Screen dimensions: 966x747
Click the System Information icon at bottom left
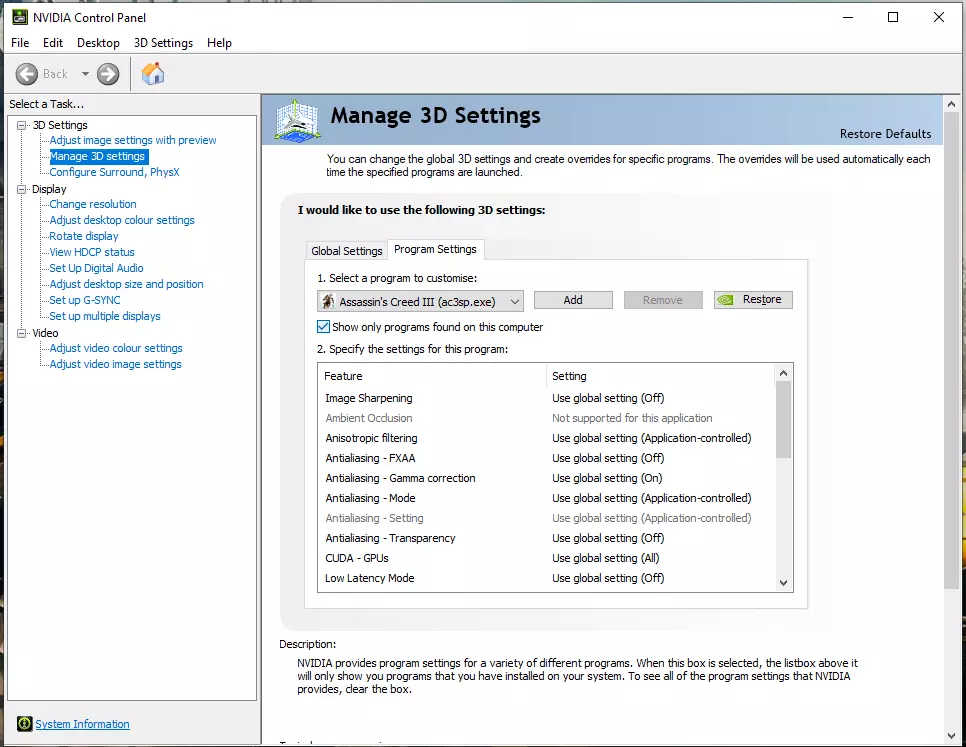(x=24, y=724)
